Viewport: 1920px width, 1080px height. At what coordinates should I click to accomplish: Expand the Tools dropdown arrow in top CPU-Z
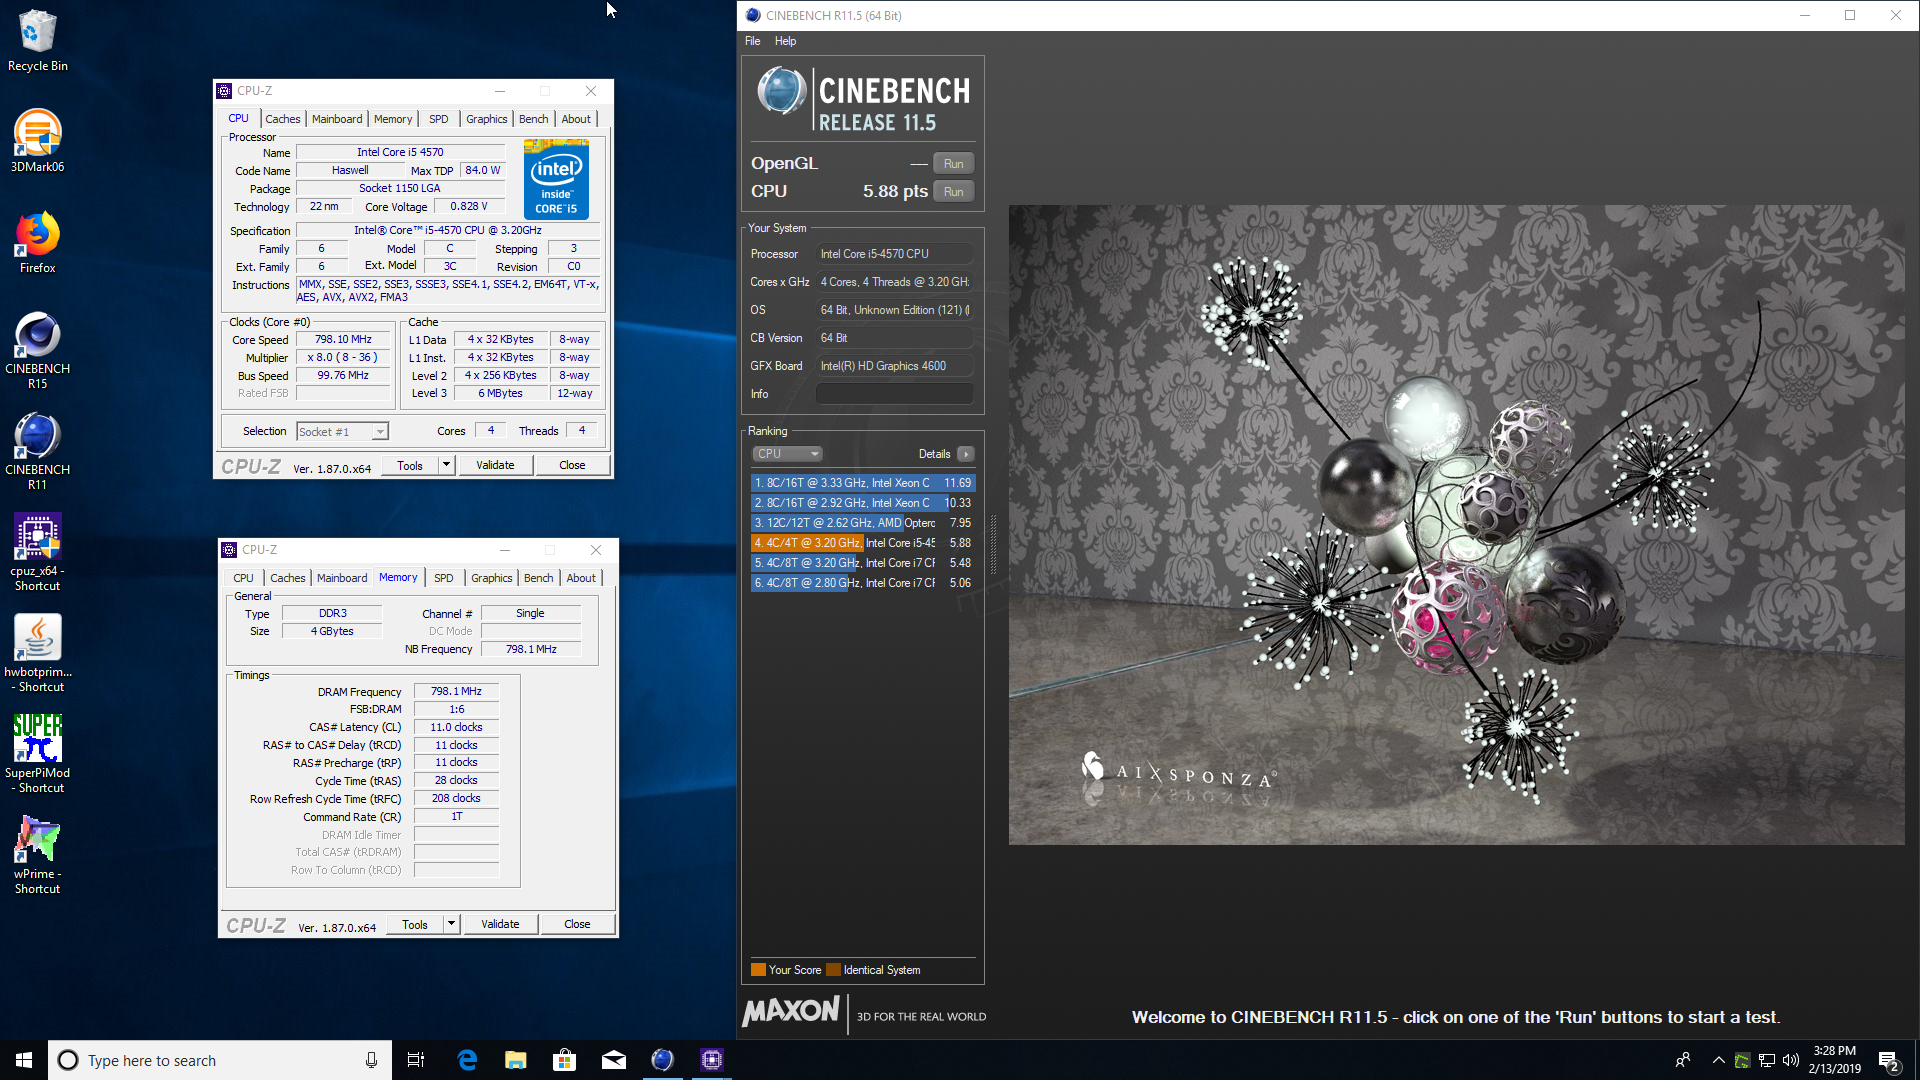[x=447, y=465]
